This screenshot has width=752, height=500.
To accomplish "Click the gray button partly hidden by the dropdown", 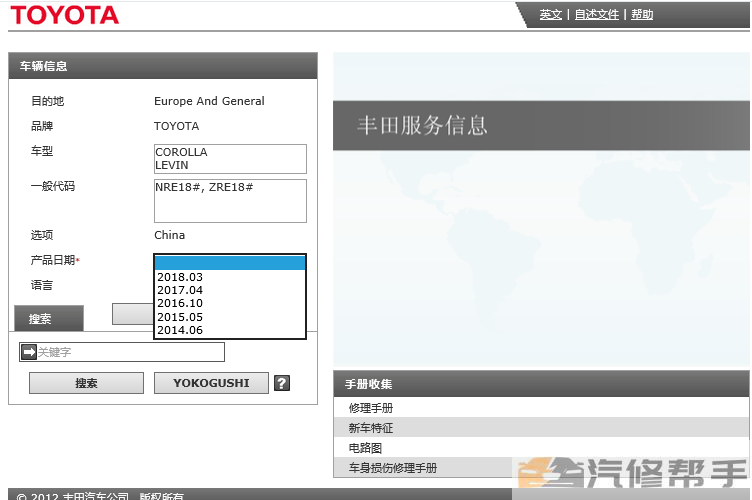I will 133,314.
